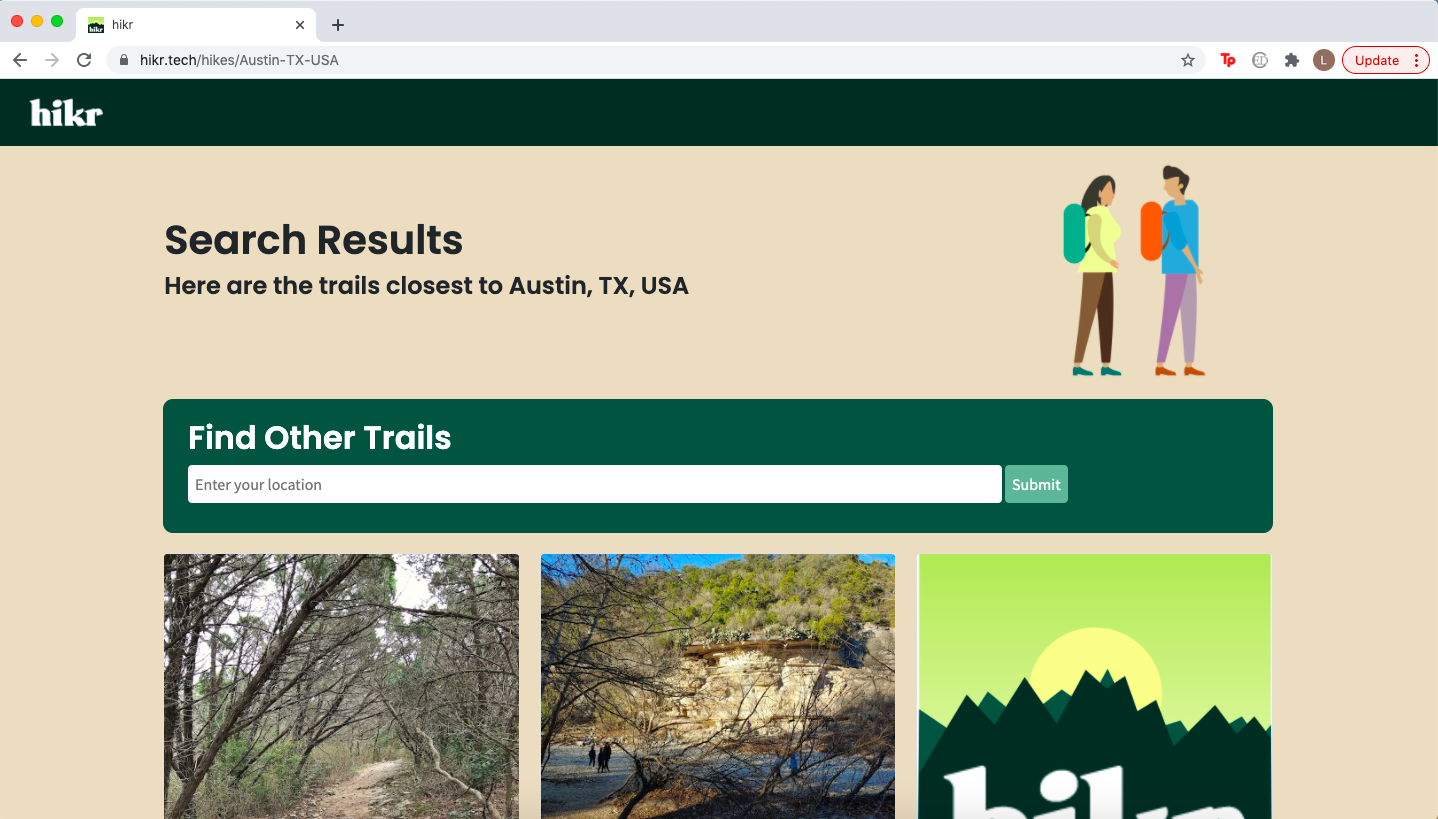
Task: Click the macOS yellow minimize button
Action: (37, 21)
